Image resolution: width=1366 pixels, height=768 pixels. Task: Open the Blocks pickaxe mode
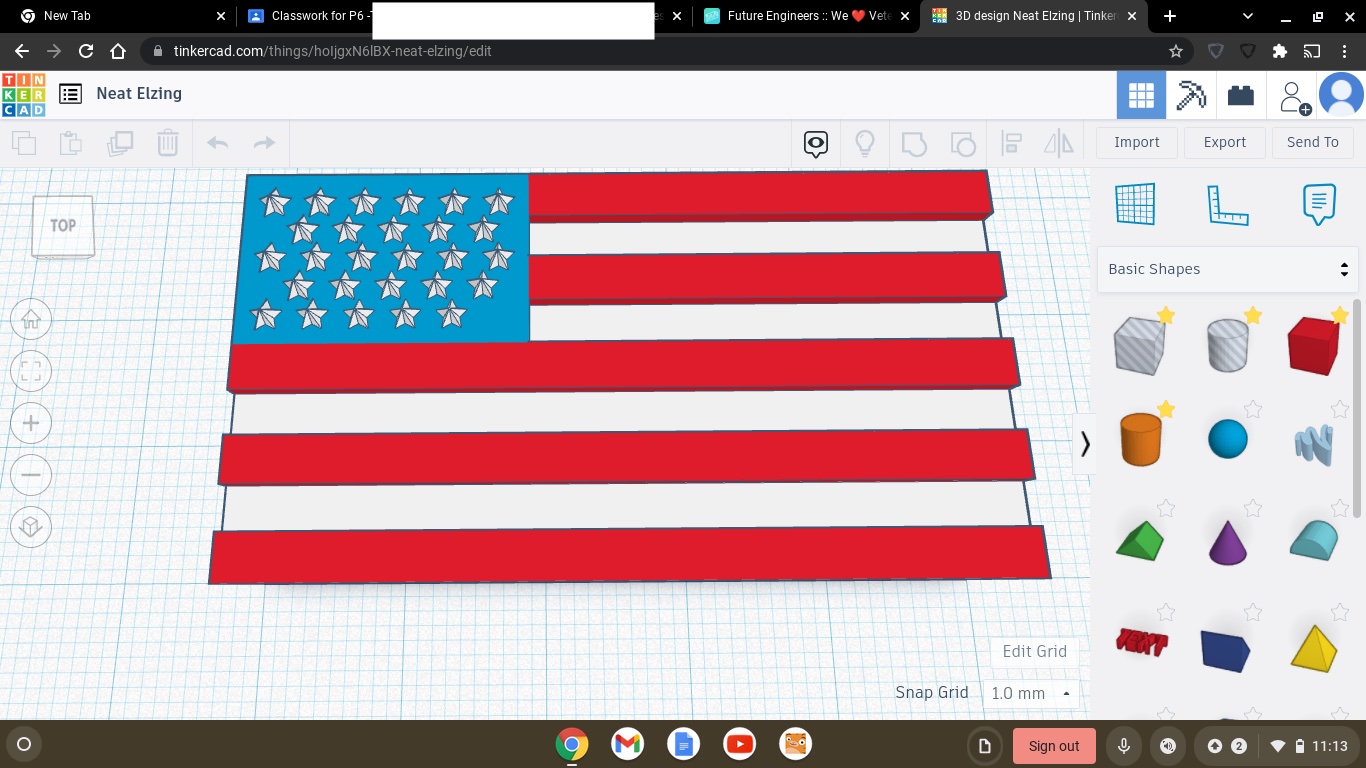pyautogui.click(x=1191, y=96)
